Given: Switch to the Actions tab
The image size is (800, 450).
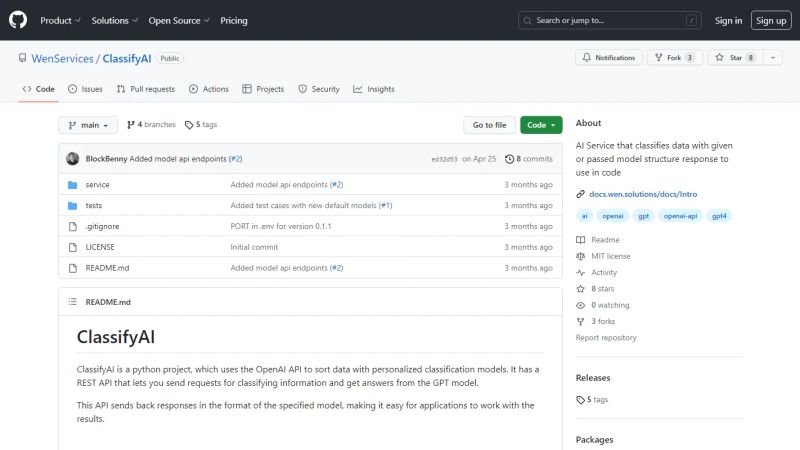Looking at the screenshot, I should 209,89.
